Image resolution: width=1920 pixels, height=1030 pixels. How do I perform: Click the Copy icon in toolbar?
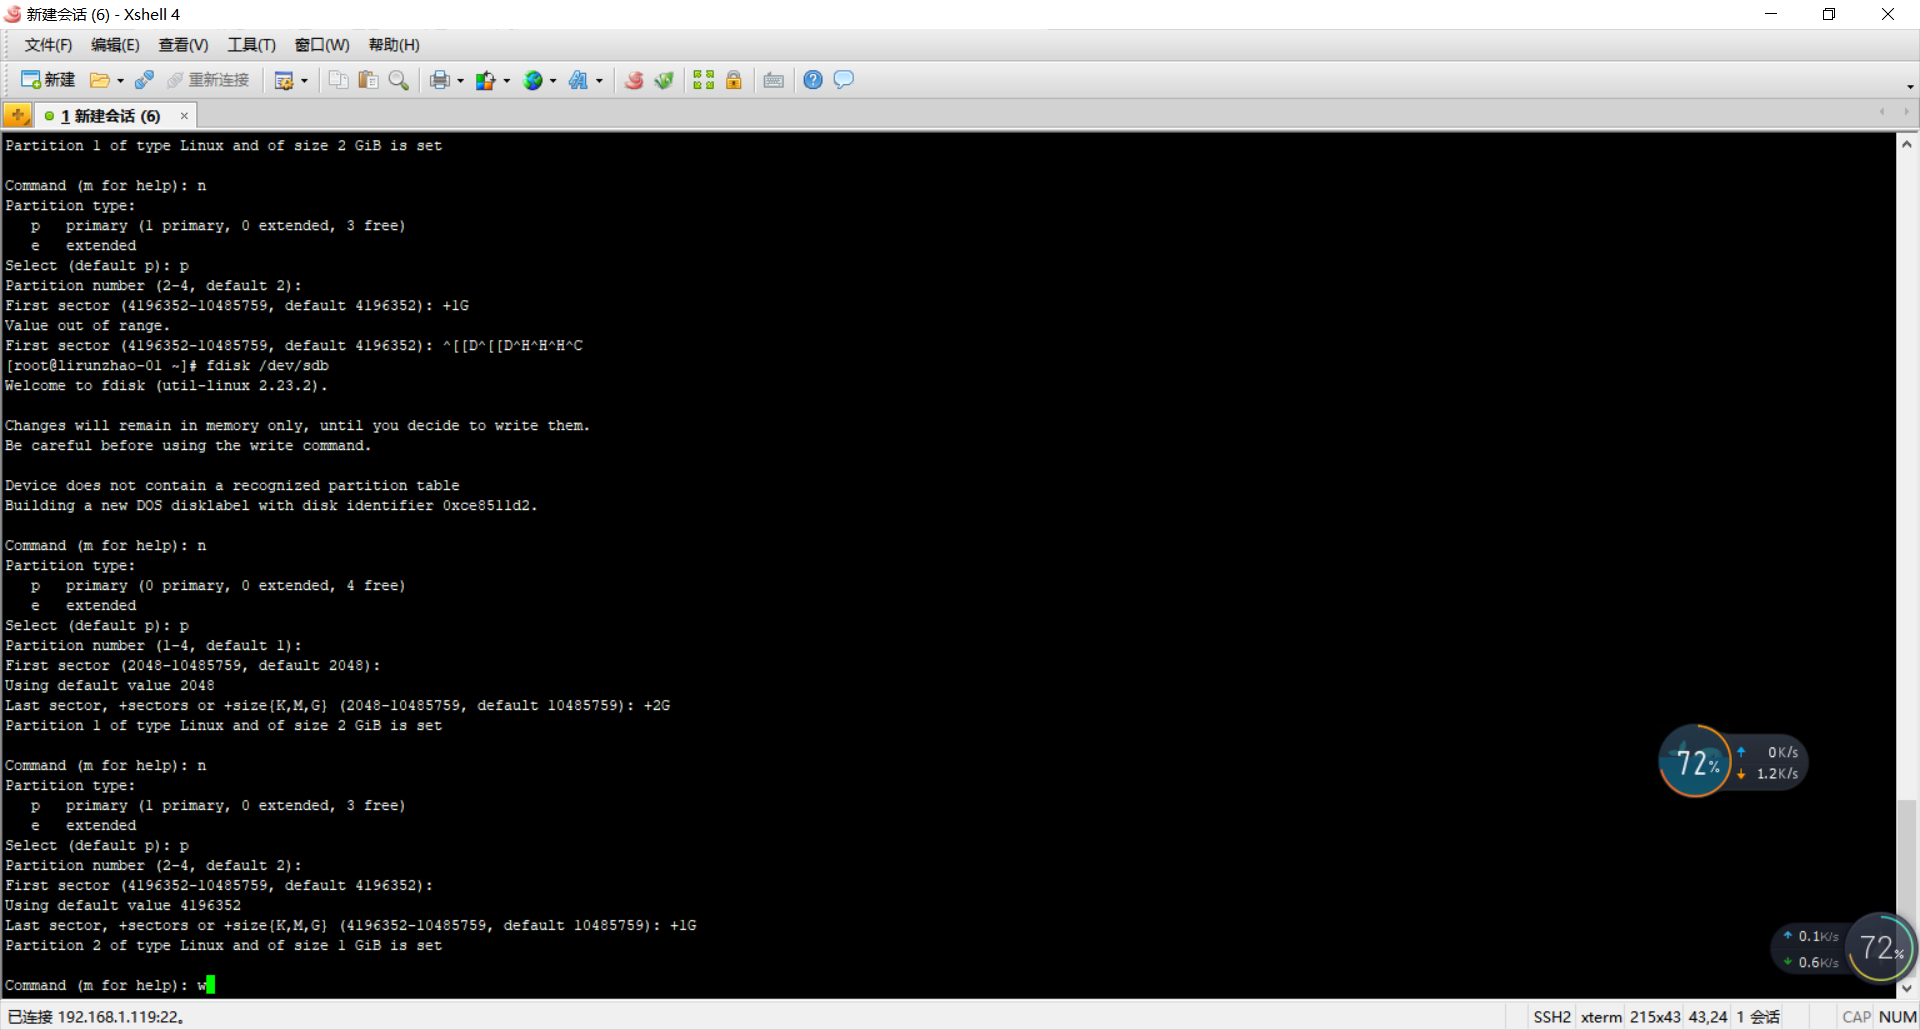click(338, 80)
